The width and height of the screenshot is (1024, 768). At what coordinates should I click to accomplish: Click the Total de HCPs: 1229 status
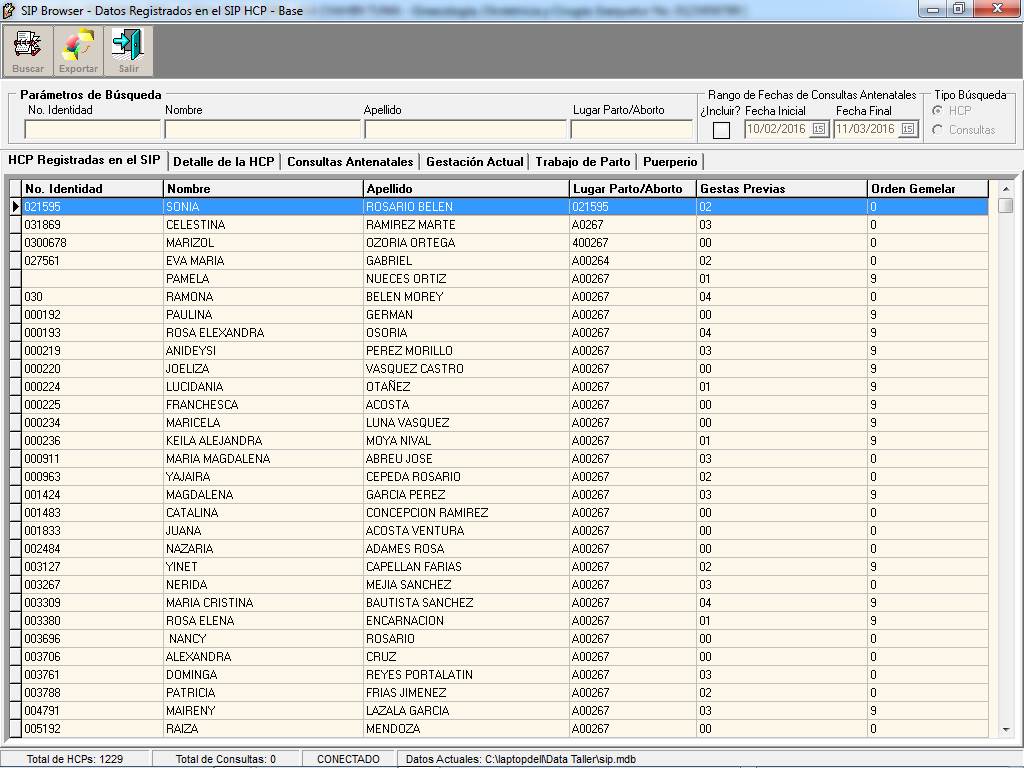(x=75, y=760)
